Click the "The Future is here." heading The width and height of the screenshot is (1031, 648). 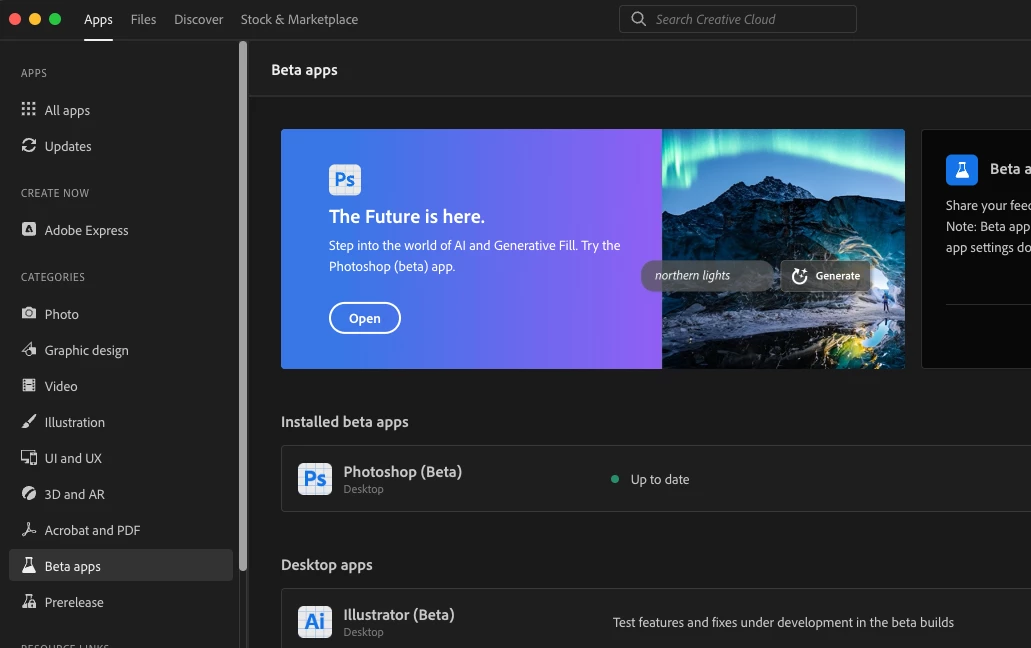[x=406, y=216]
